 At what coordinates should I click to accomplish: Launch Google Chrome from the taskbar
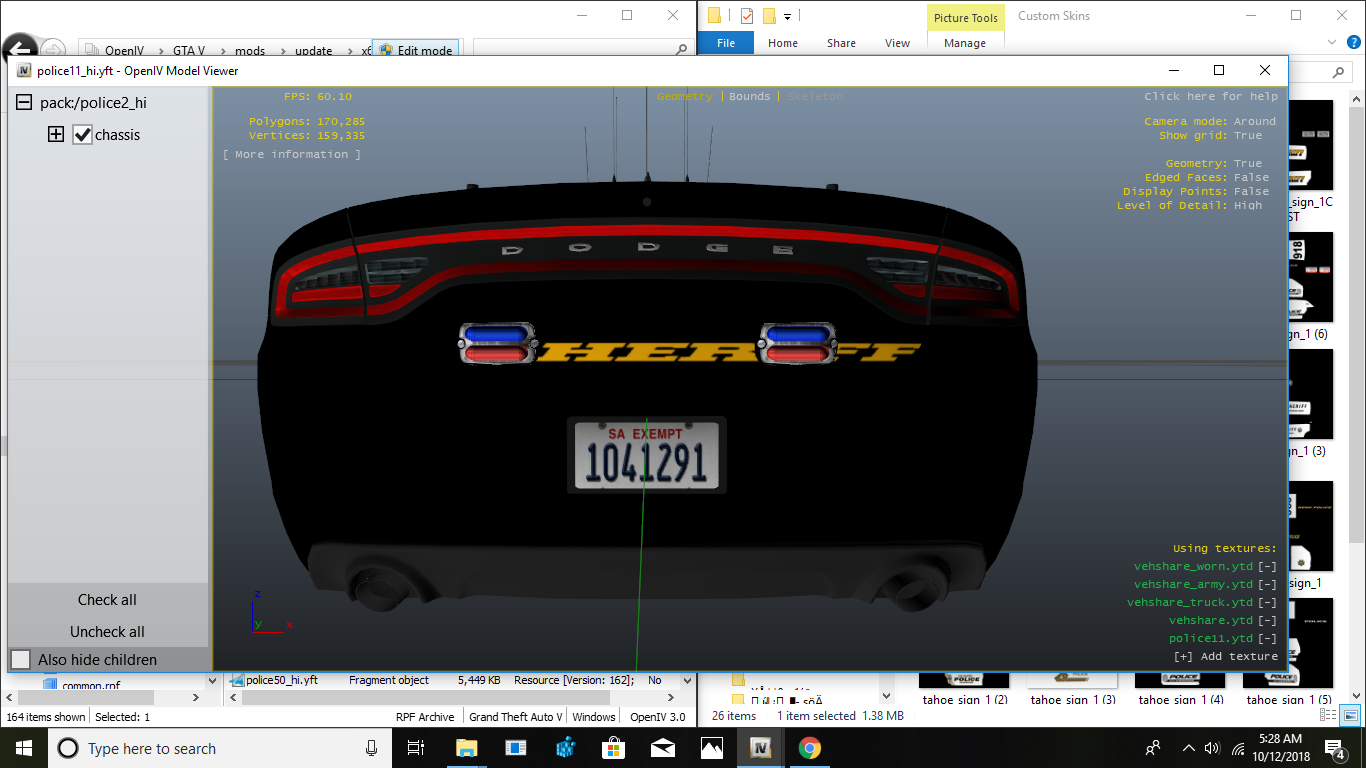(809, 748)
